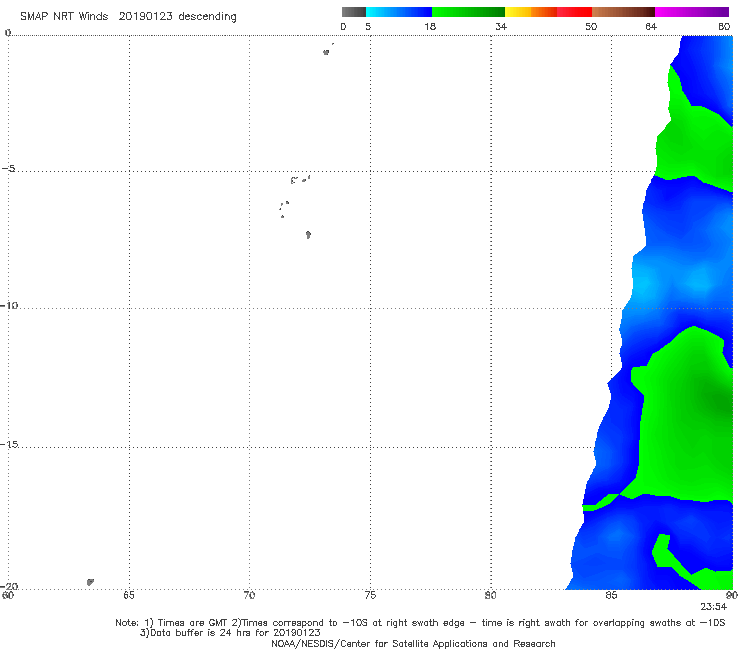Click the island near 72E, 7S
This screenshot has height=650, width=740.
[x=308, y=234]
